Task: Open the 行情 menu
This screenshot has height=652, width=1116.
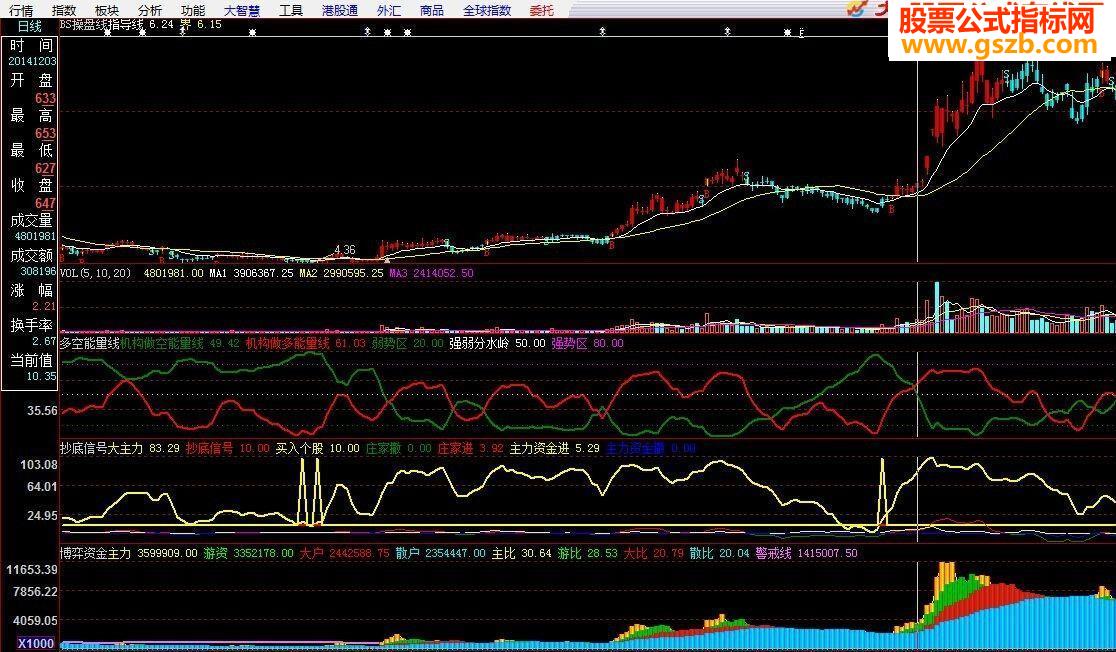Action: coord(21,10)
